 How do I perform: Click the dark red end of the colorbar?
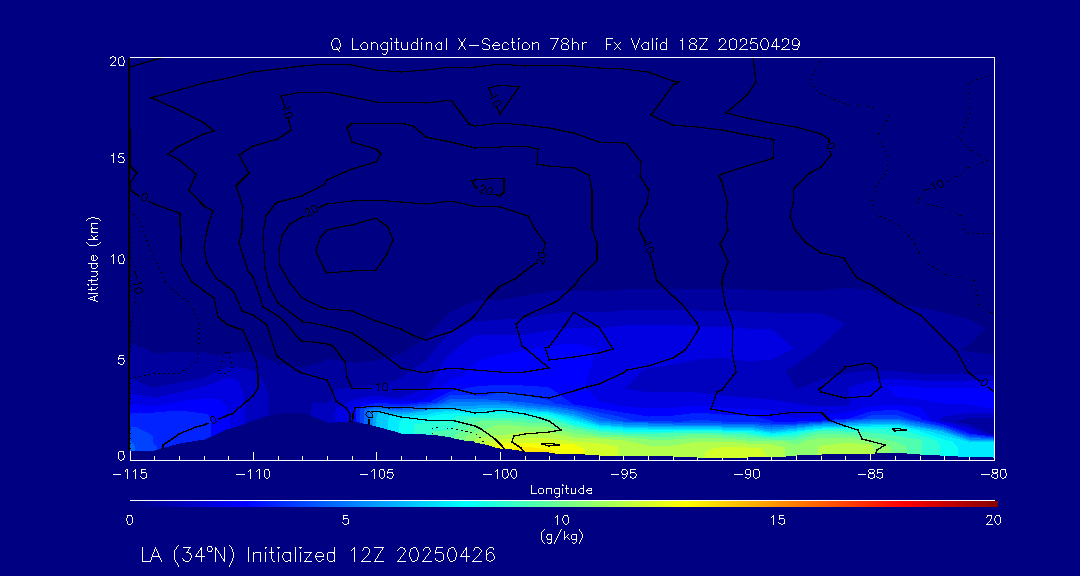tap(988, 504)
